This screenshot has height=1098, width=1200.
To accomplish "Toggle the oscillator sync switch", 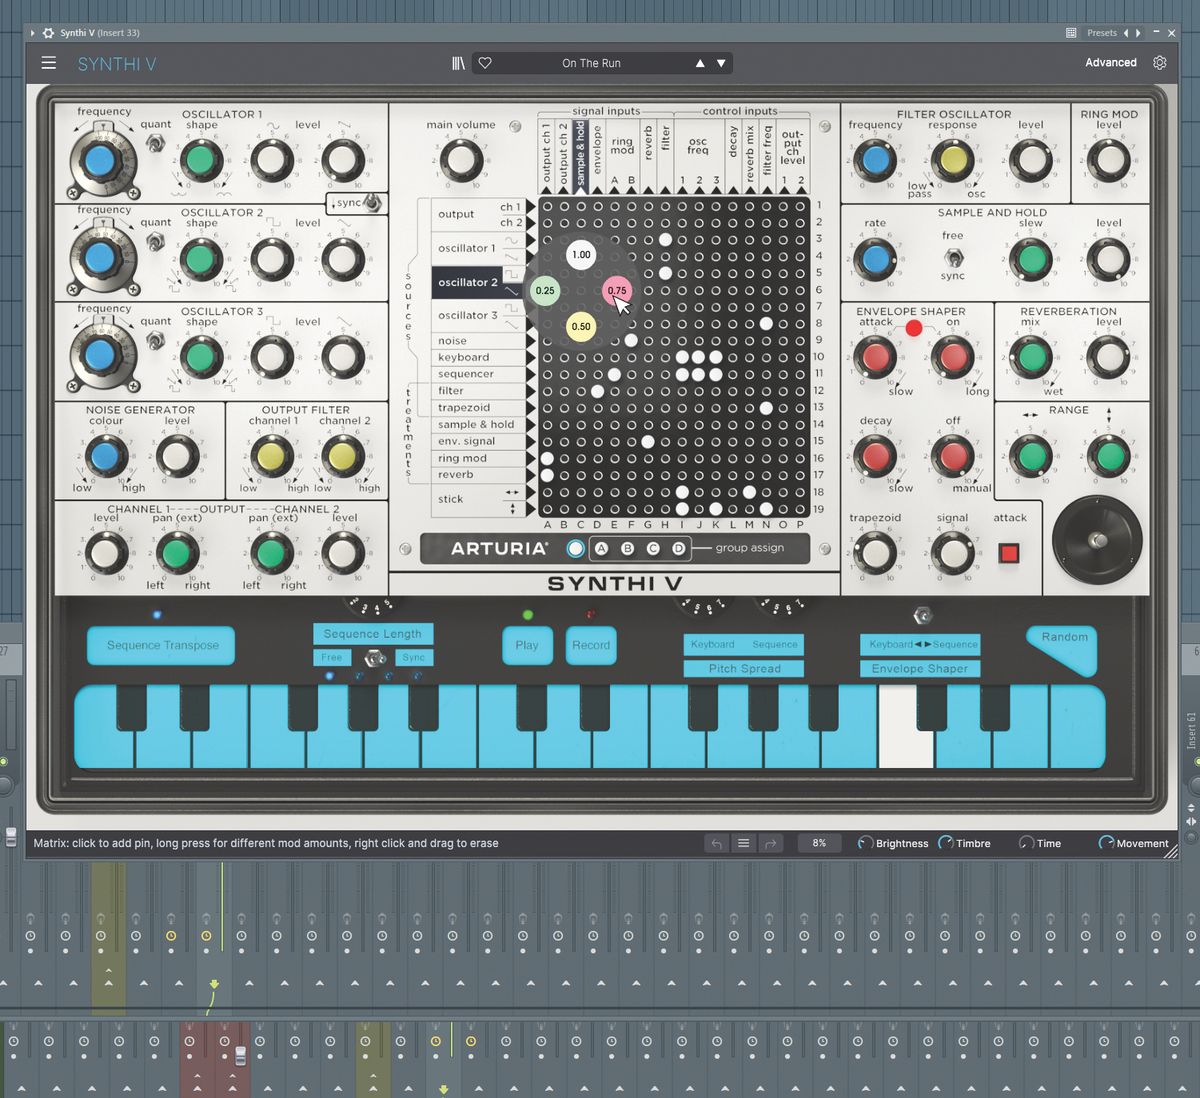I will pyautogui.click(x=372, y=203).
